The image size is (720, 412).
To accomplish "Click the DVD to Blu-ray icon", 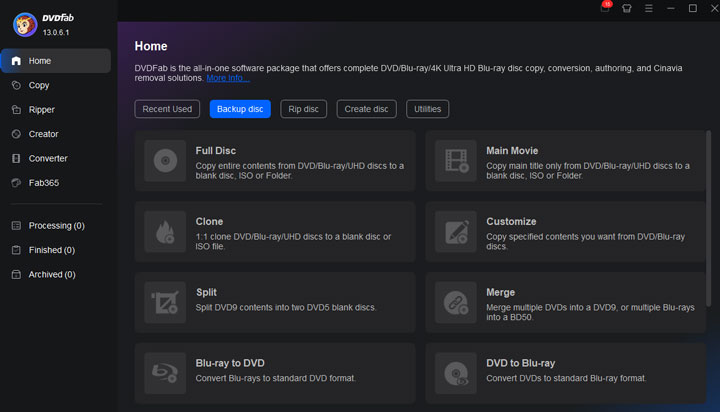I will (x=456, y=373).
